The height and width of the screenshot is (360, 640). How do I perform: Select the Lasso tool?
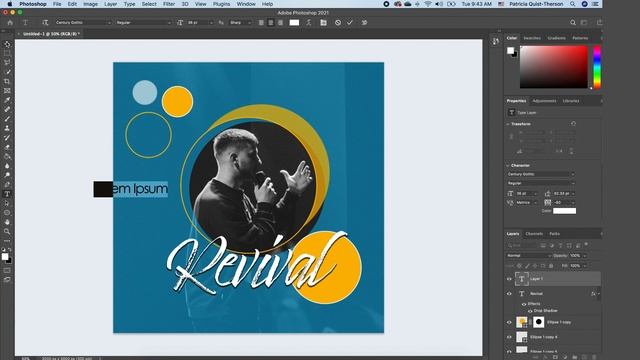pyautogui.click(x=7, y=62)
